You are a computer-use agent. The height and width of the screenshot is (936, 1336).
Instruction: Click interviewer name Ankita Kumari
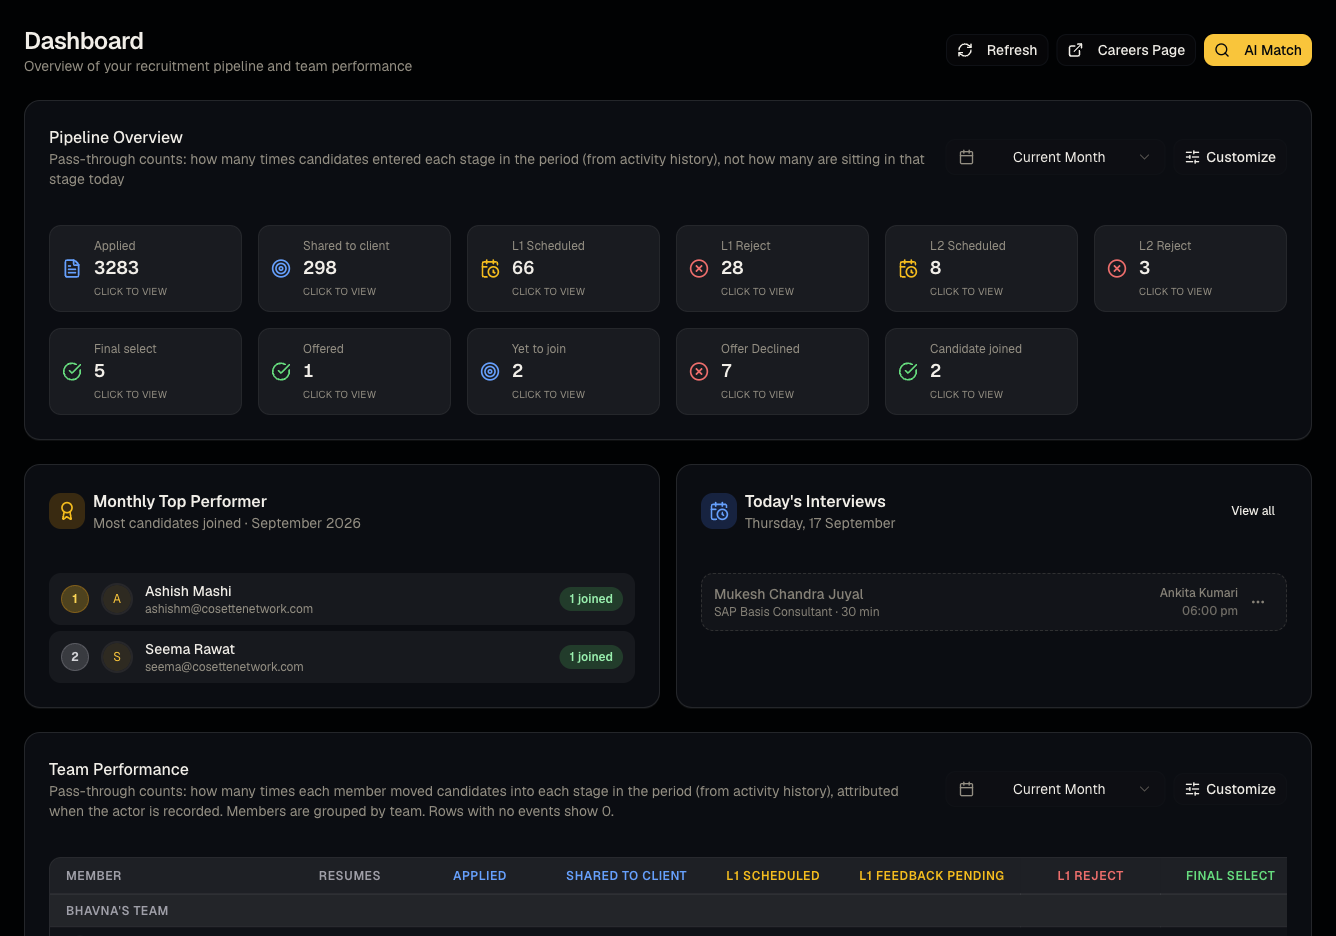pyautogui.click(x=1199, y=593)
